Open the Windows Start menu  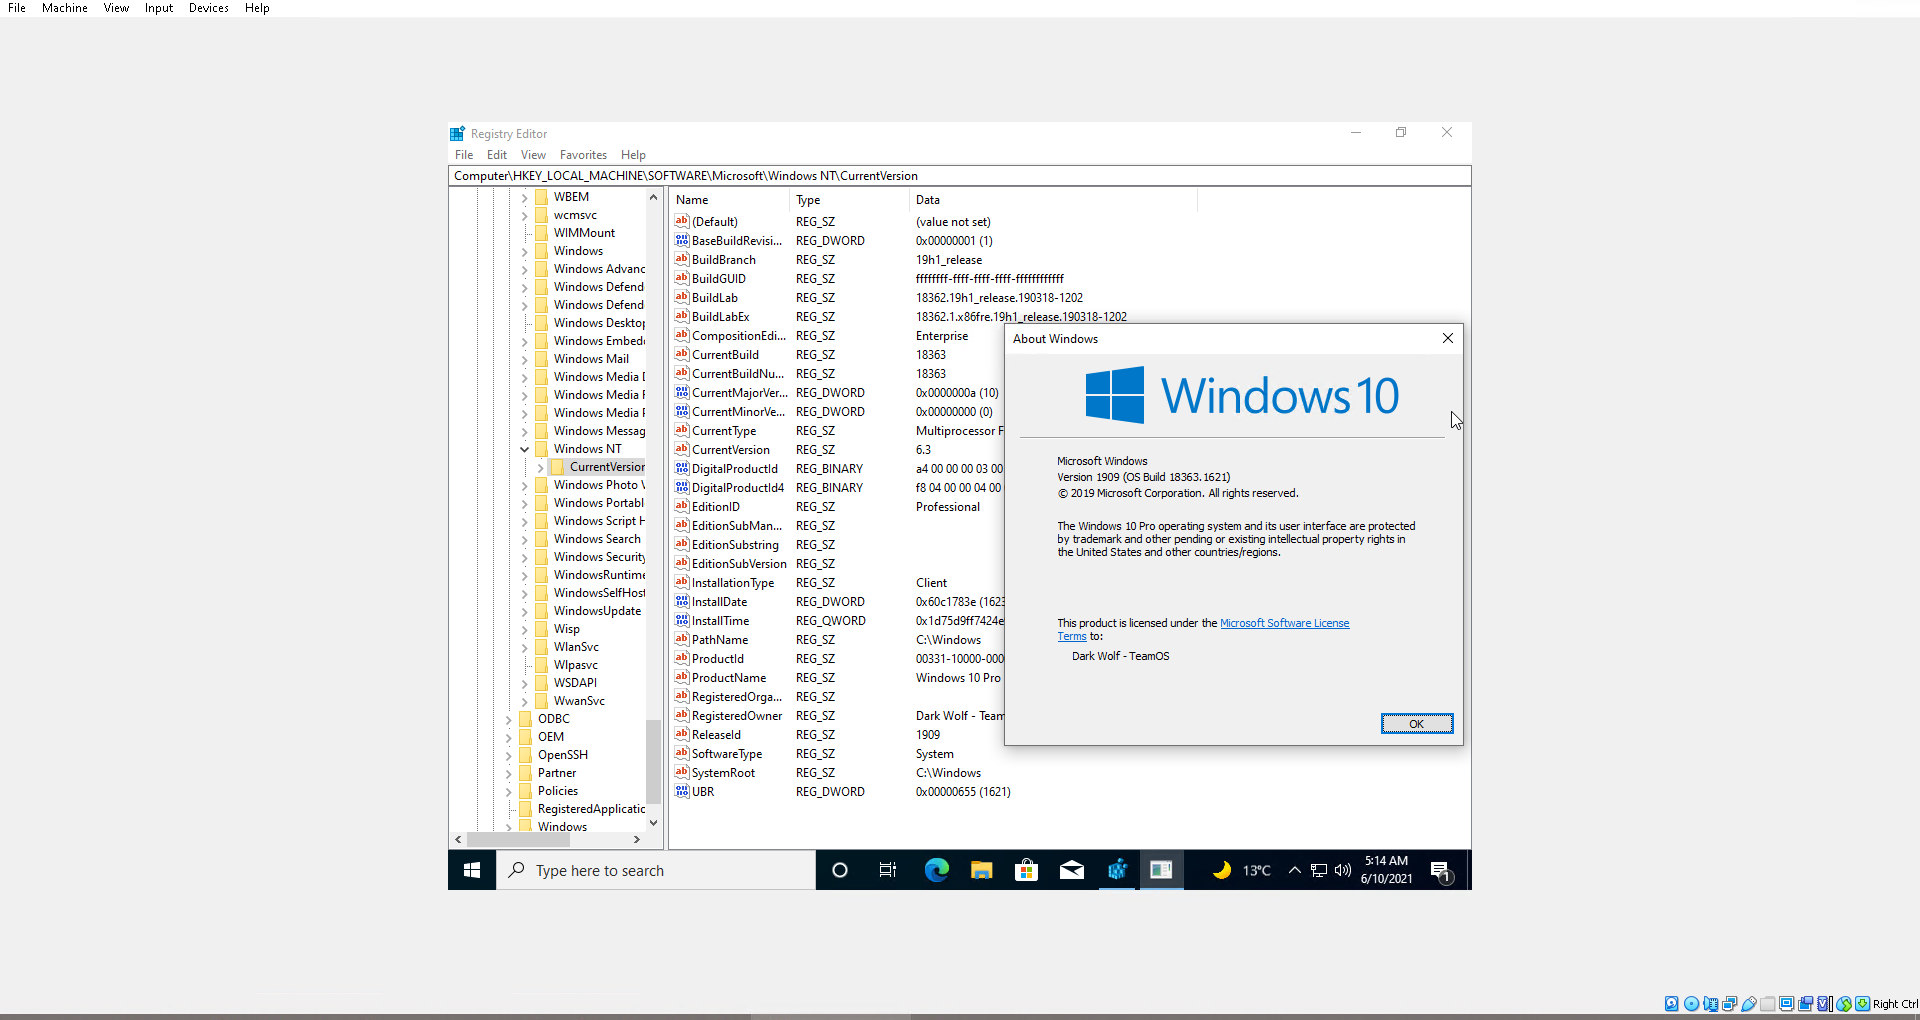(472, 870)
